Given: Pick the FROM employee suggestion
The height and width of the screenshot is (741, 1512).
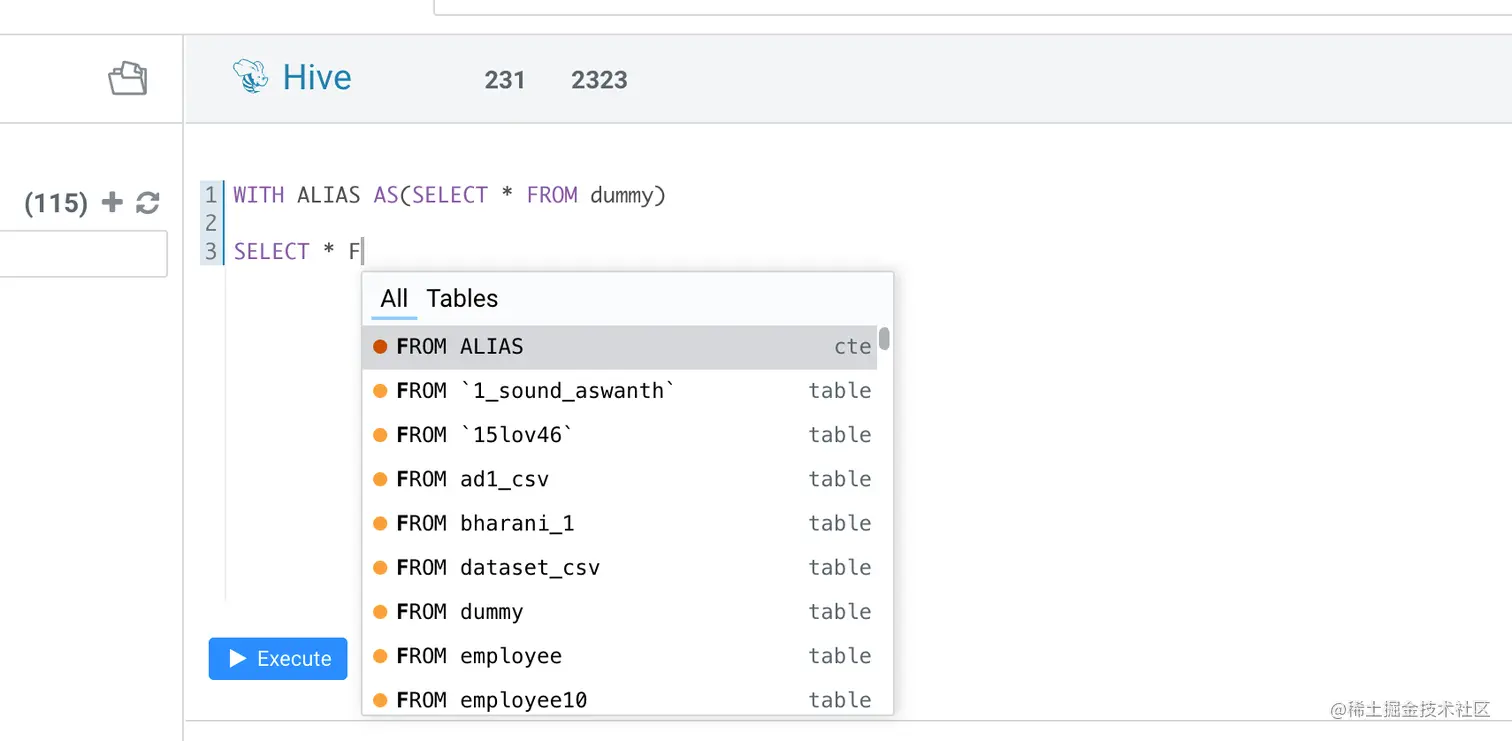Looking at the screenshot, I should (620, 655).
